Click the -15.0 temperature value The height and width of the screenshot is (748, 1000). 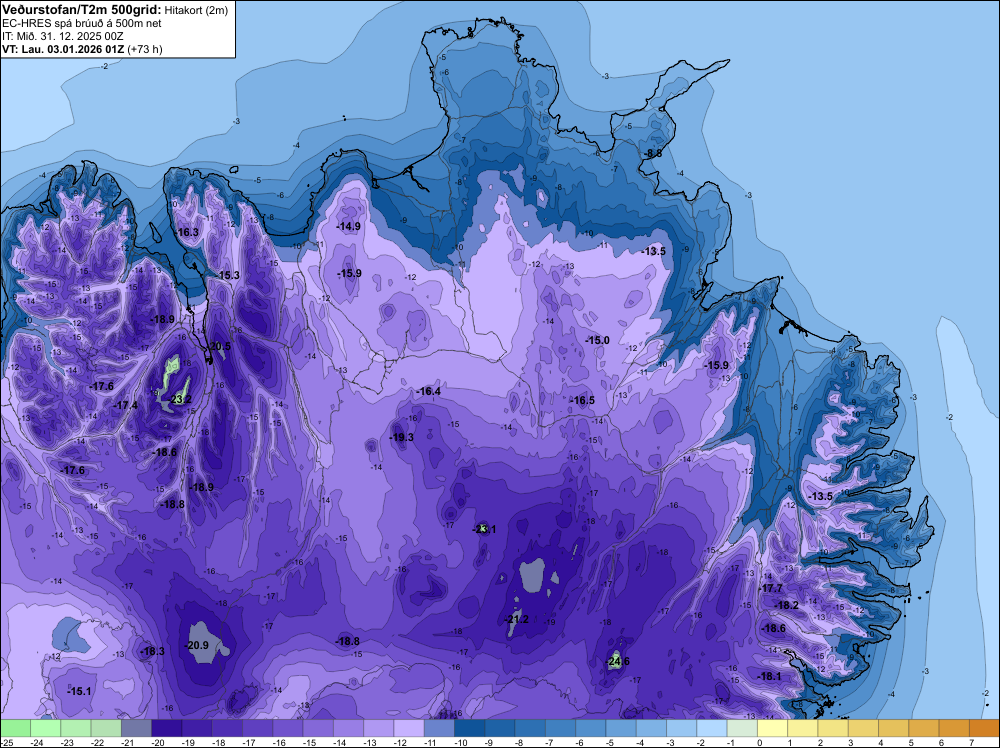coord(597,341)
